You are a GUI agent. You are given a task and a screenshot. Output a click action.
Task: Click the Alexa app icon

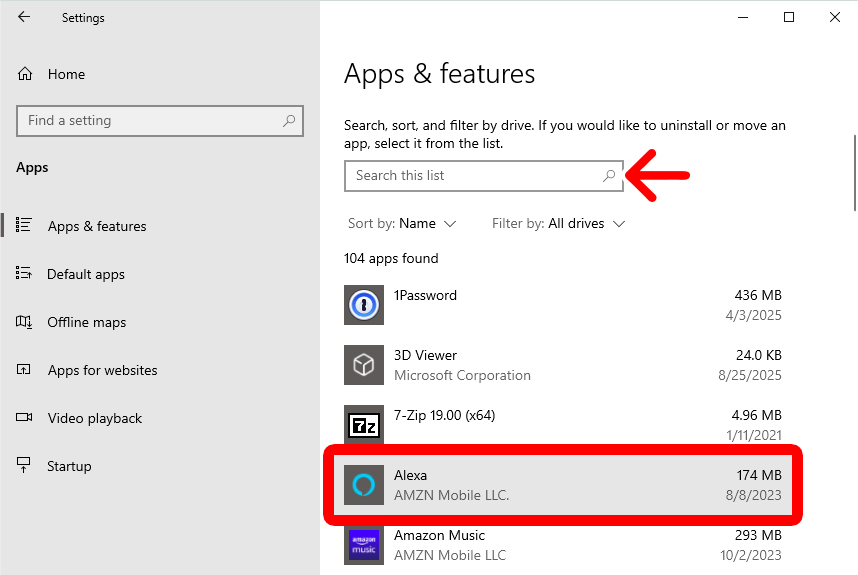(364, 485)
